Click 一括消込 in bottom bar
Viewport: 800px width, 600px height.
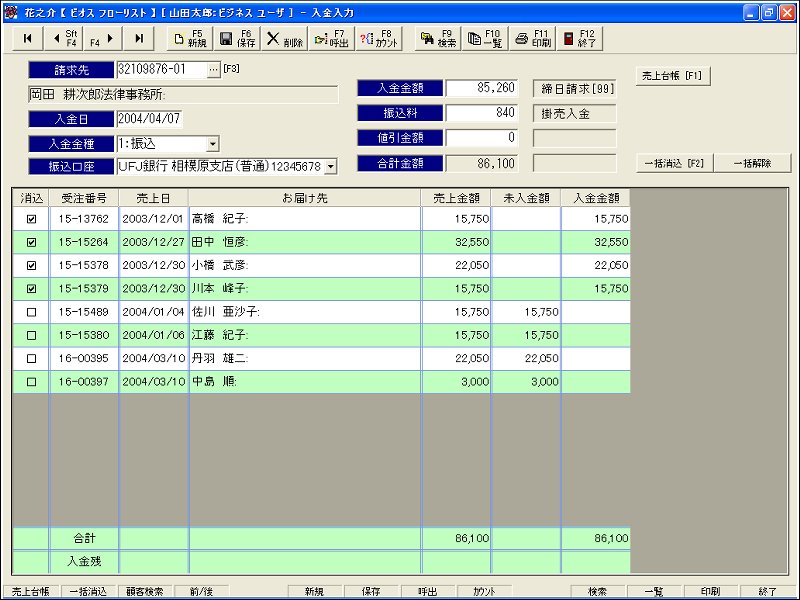point(88,591)
